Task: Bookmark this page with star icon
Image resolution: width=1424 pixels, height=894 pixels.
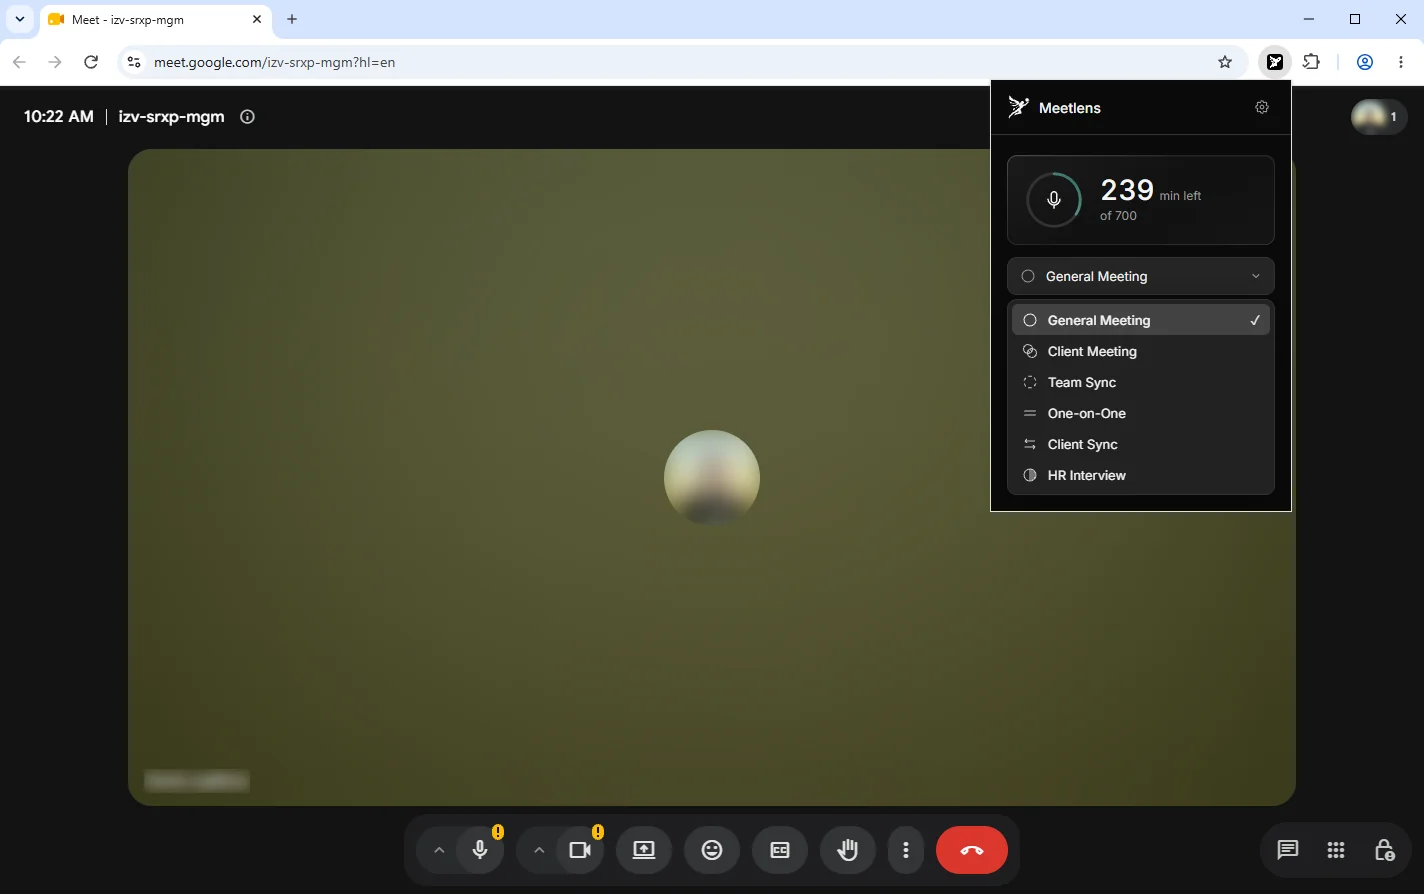Action: pyautogui.click(x=1225, y=62)
